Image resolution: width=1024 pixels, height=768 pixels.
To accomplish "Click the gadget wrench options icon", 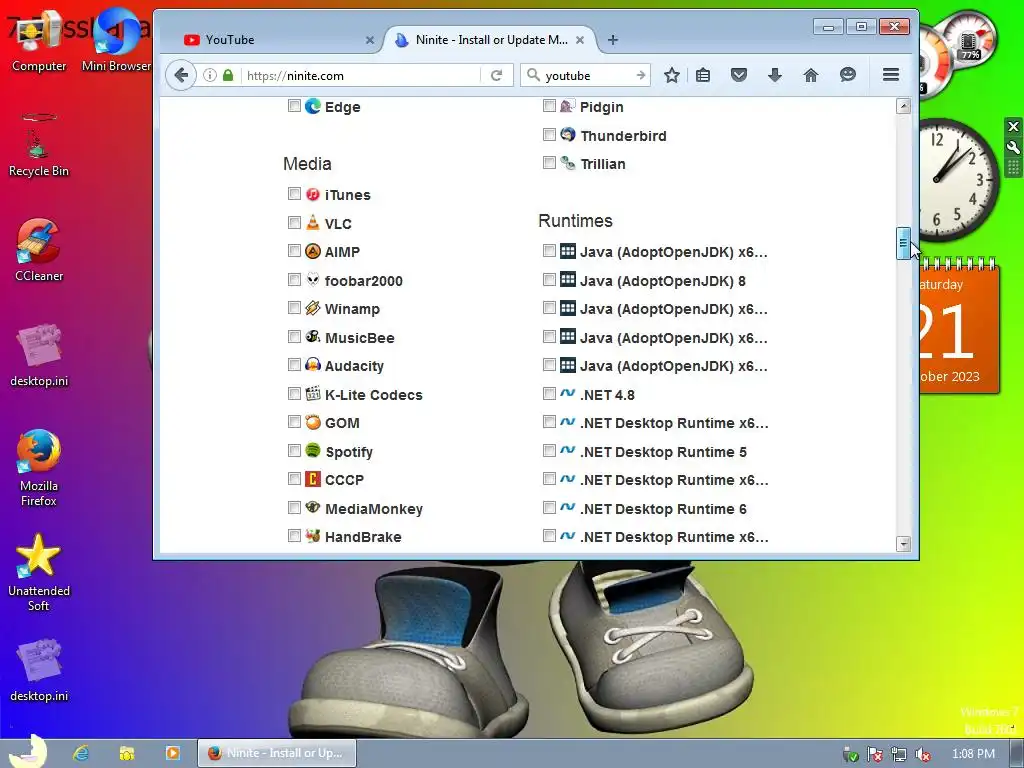I will click(x=1013, y=147).
